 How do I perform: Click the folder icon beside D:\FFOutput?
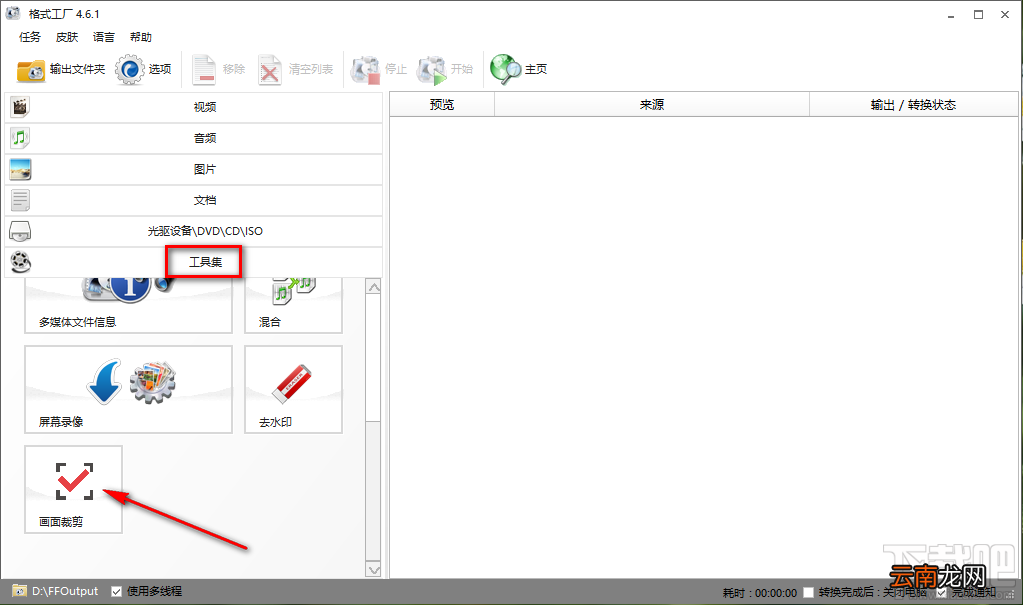[19, 591]
